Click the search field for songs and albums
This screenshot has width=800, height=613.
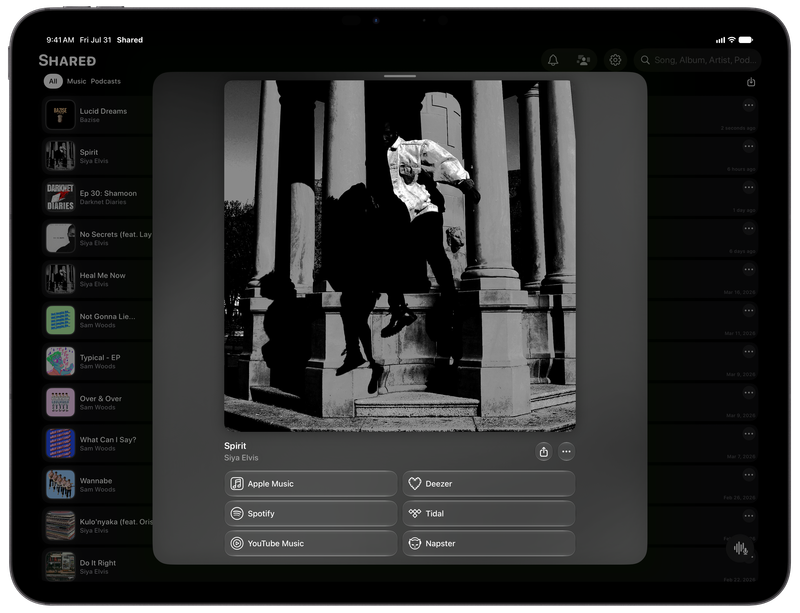pos(697,60)
